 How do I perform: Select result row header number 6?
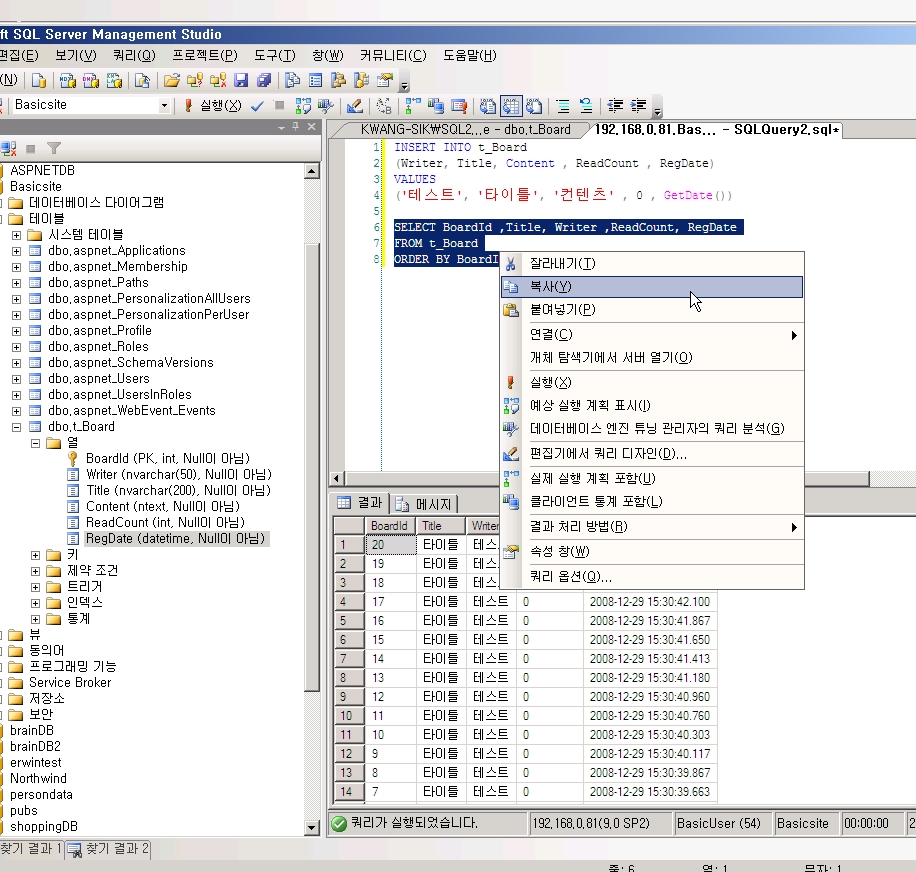coord(349,640)
